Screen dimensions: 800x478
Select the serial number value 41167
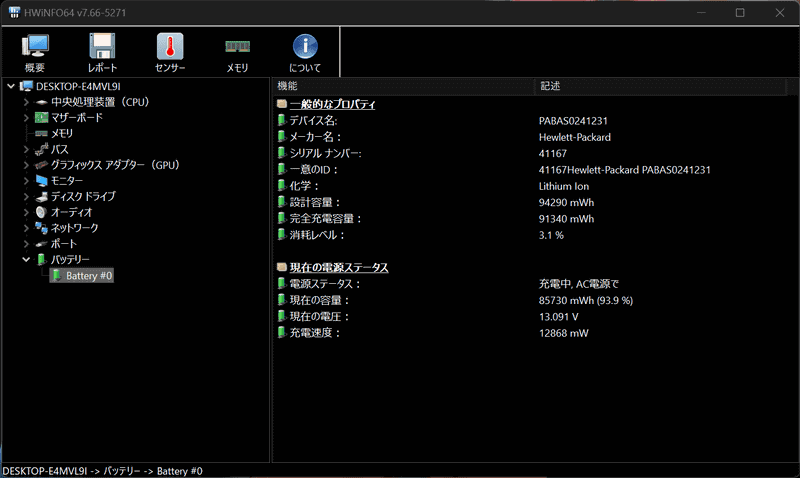coord(553,154)
